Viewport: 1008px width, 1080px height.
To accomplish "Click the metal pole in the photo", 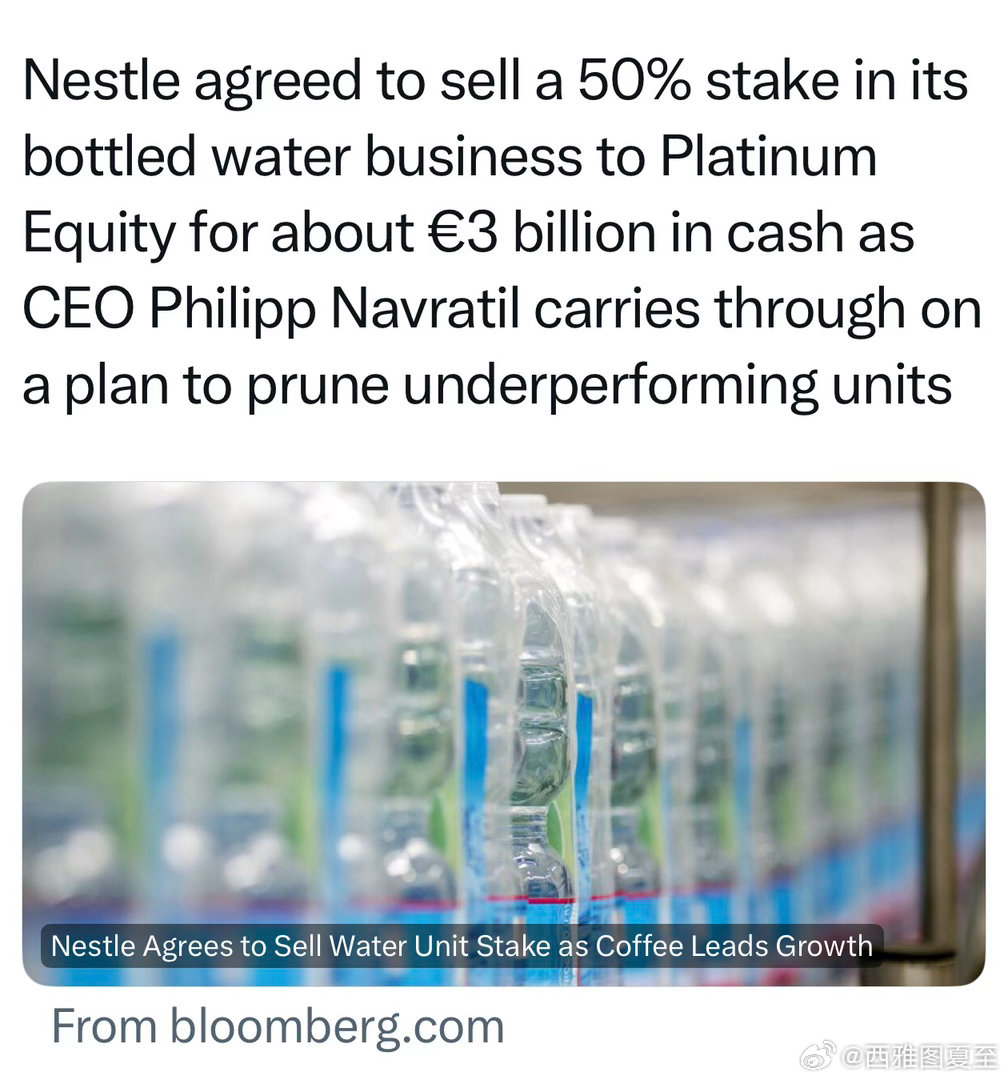I will 940,723.
